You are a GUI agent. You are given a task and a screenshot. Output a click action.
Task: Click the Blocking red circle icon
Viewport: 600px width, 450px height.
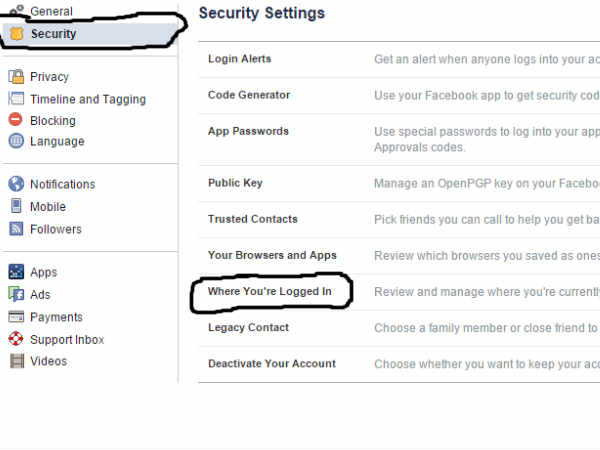coord(16,119)
